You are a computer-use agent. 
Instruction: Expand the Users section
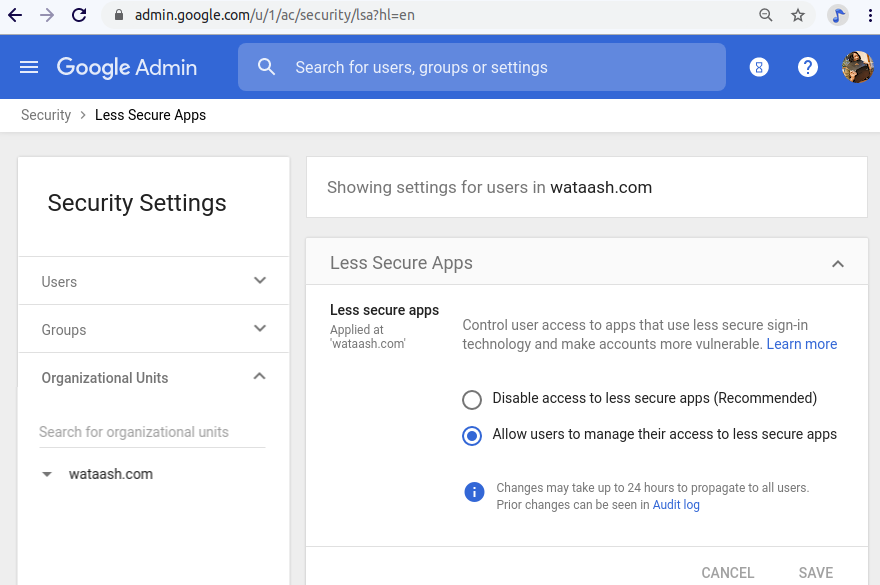260,281
